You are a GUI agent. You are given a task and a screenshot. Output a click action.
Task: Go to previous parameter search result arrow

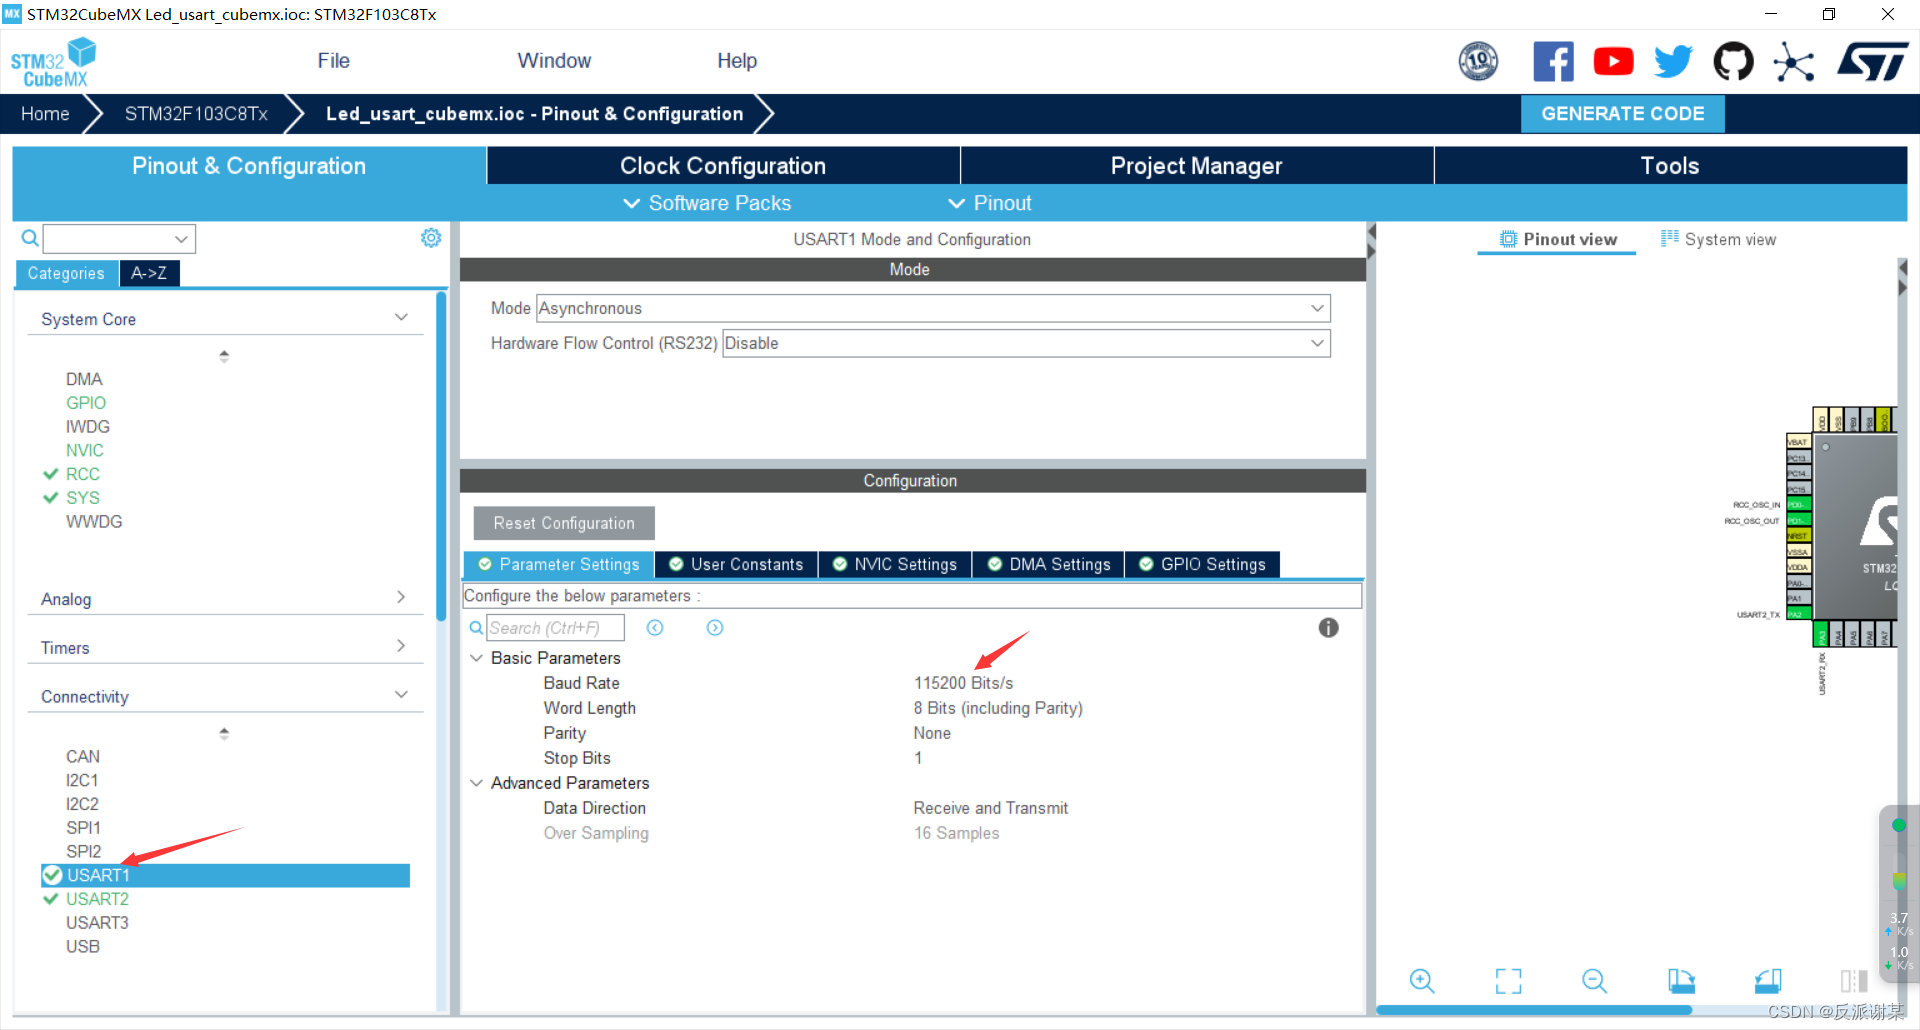[655, 628]
